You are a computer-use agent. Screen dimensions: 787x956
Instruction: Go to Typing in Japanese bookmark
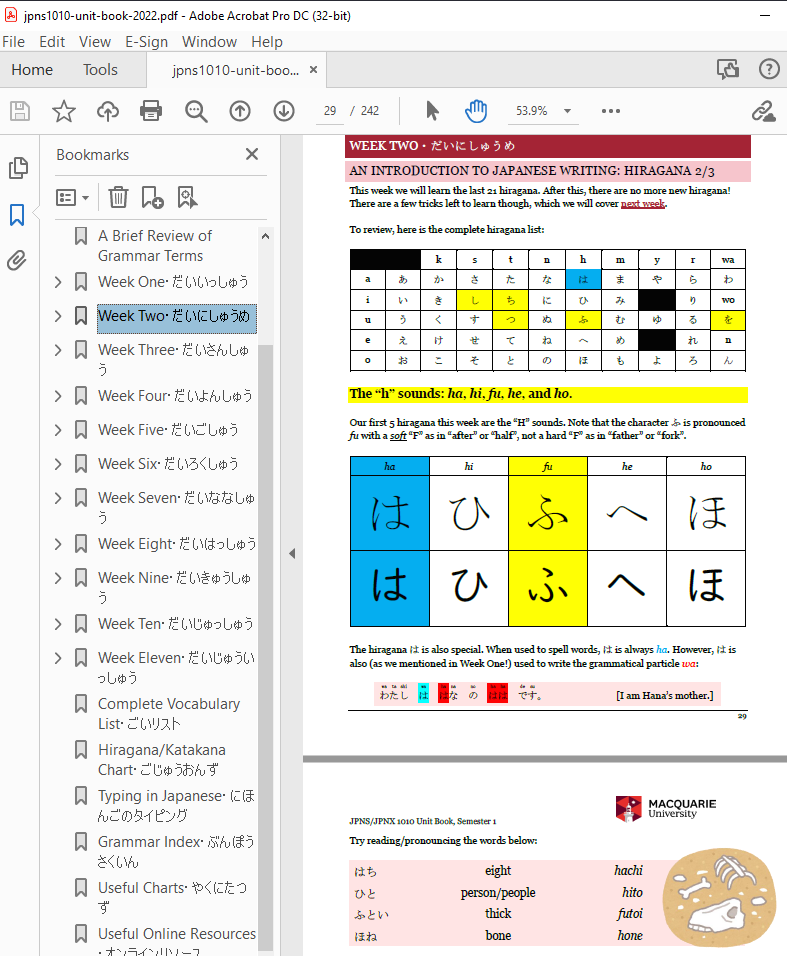pos(176,805)
